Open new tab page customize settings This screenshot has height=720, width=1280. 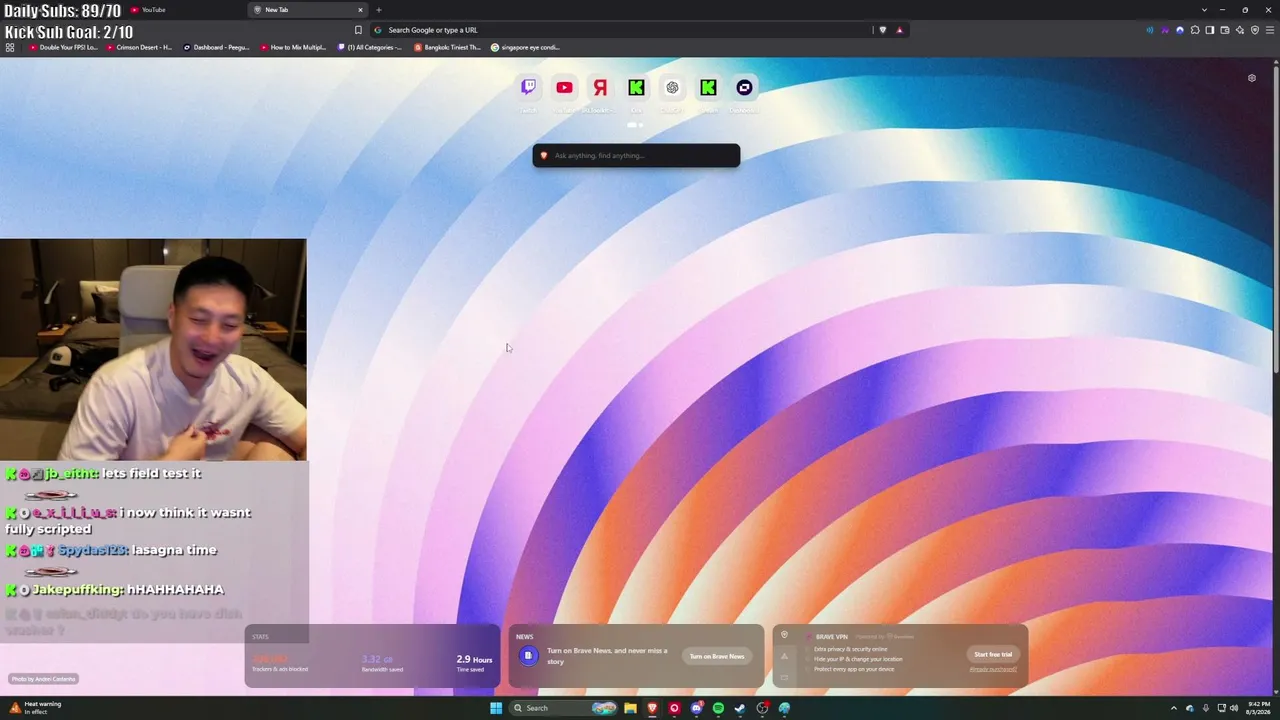[x=1251, y=78]
